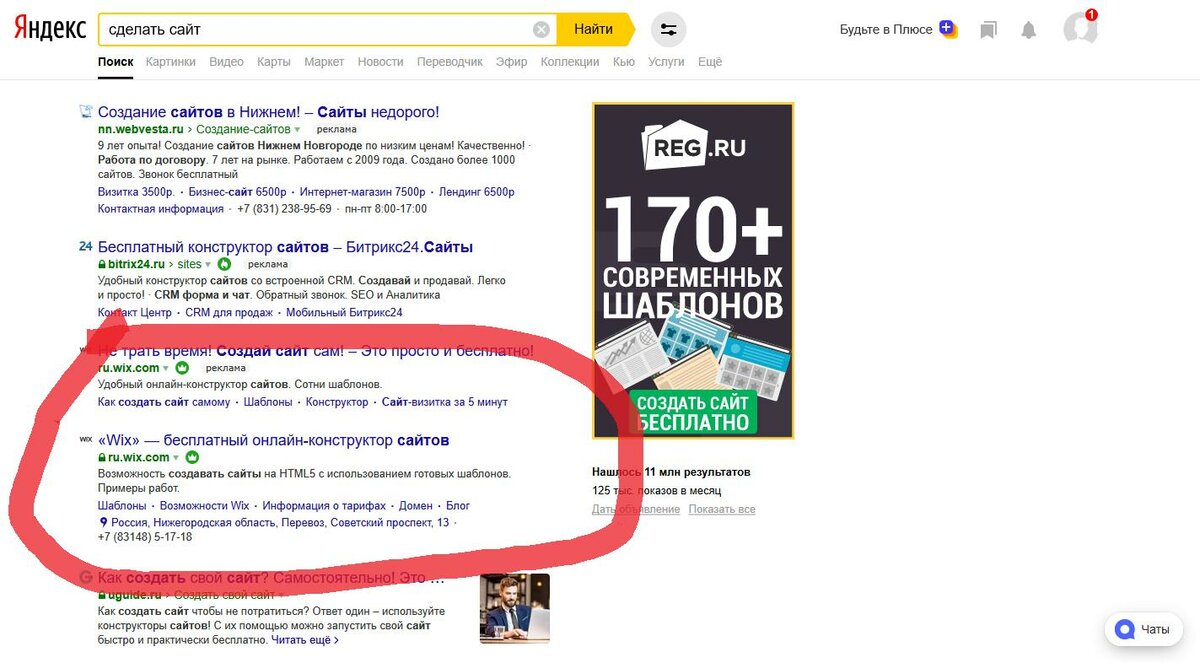1200x663 pixels.
Task: Click the Информация о тарифах sitelink
Action: (324, 506)
